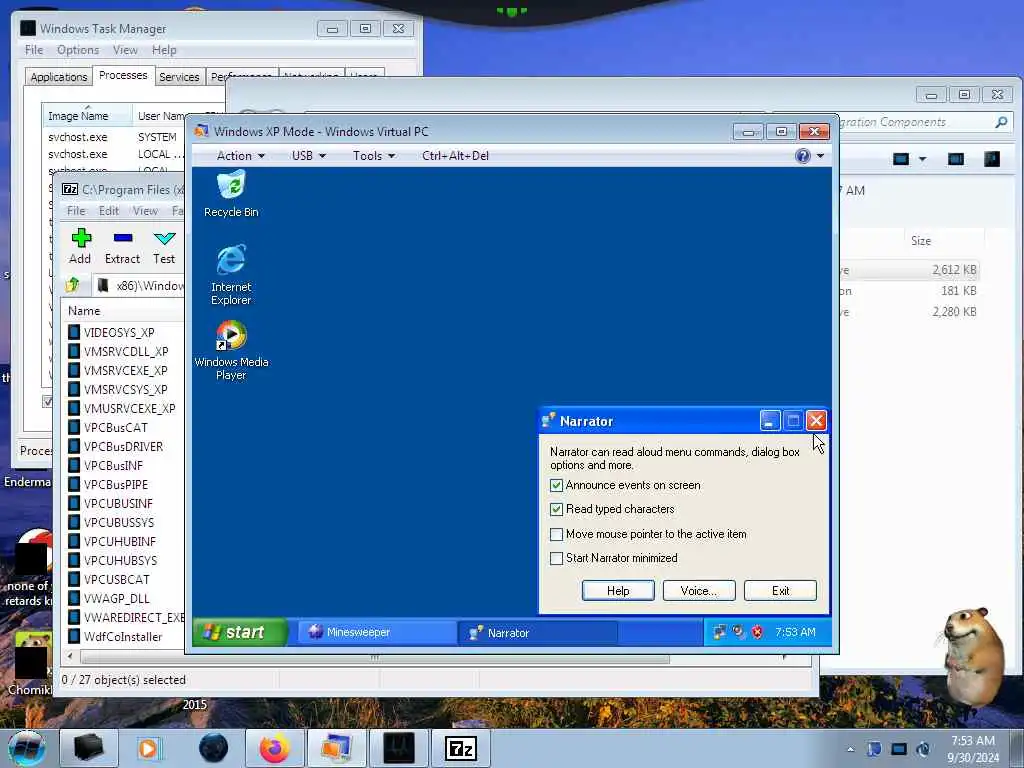Open the 7-Zip View menu
Screen dimensions: 1024x768
(145, 211)
